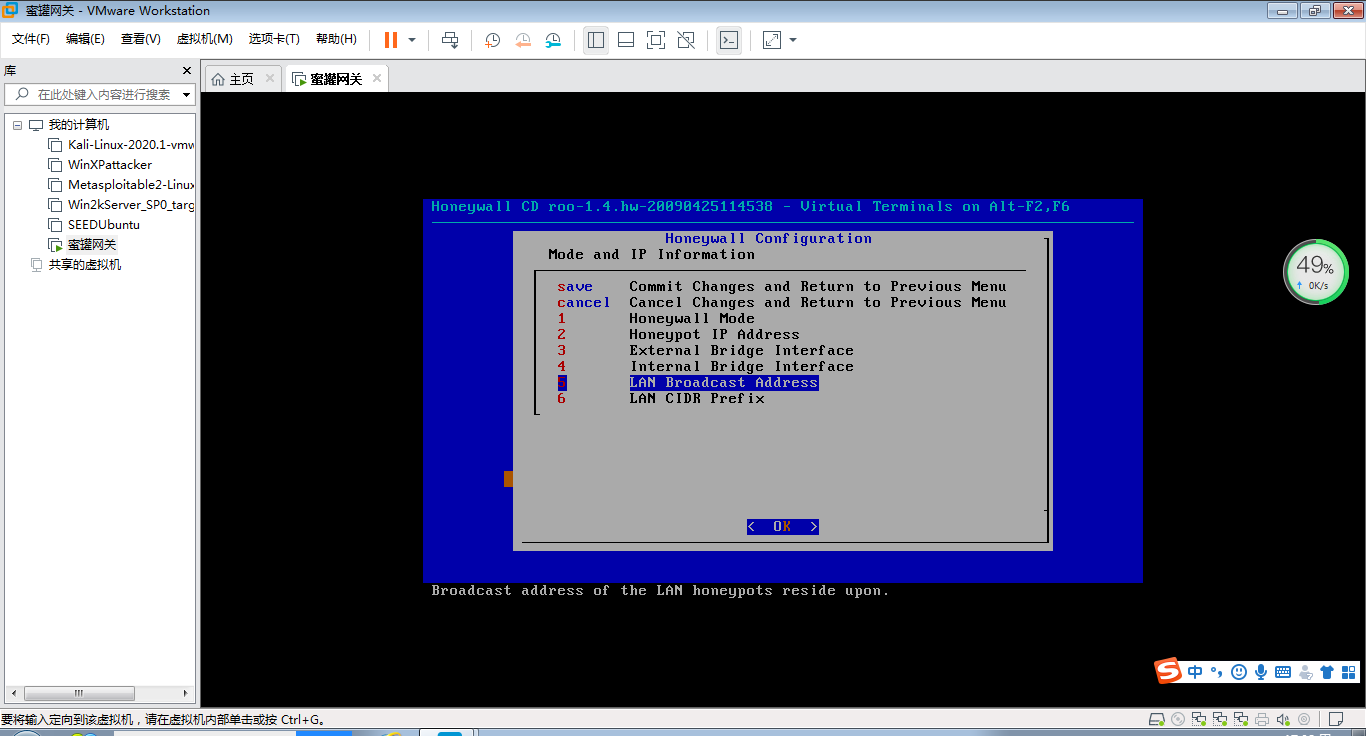The image size is (1366, 736).
Task: Send Ctrl+Alt+Del to the virtual machine
Action: (x=450, y=40)
